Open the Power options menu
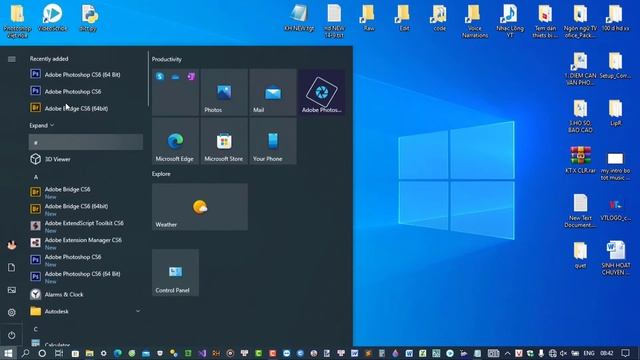 click(x=11, y=335)
